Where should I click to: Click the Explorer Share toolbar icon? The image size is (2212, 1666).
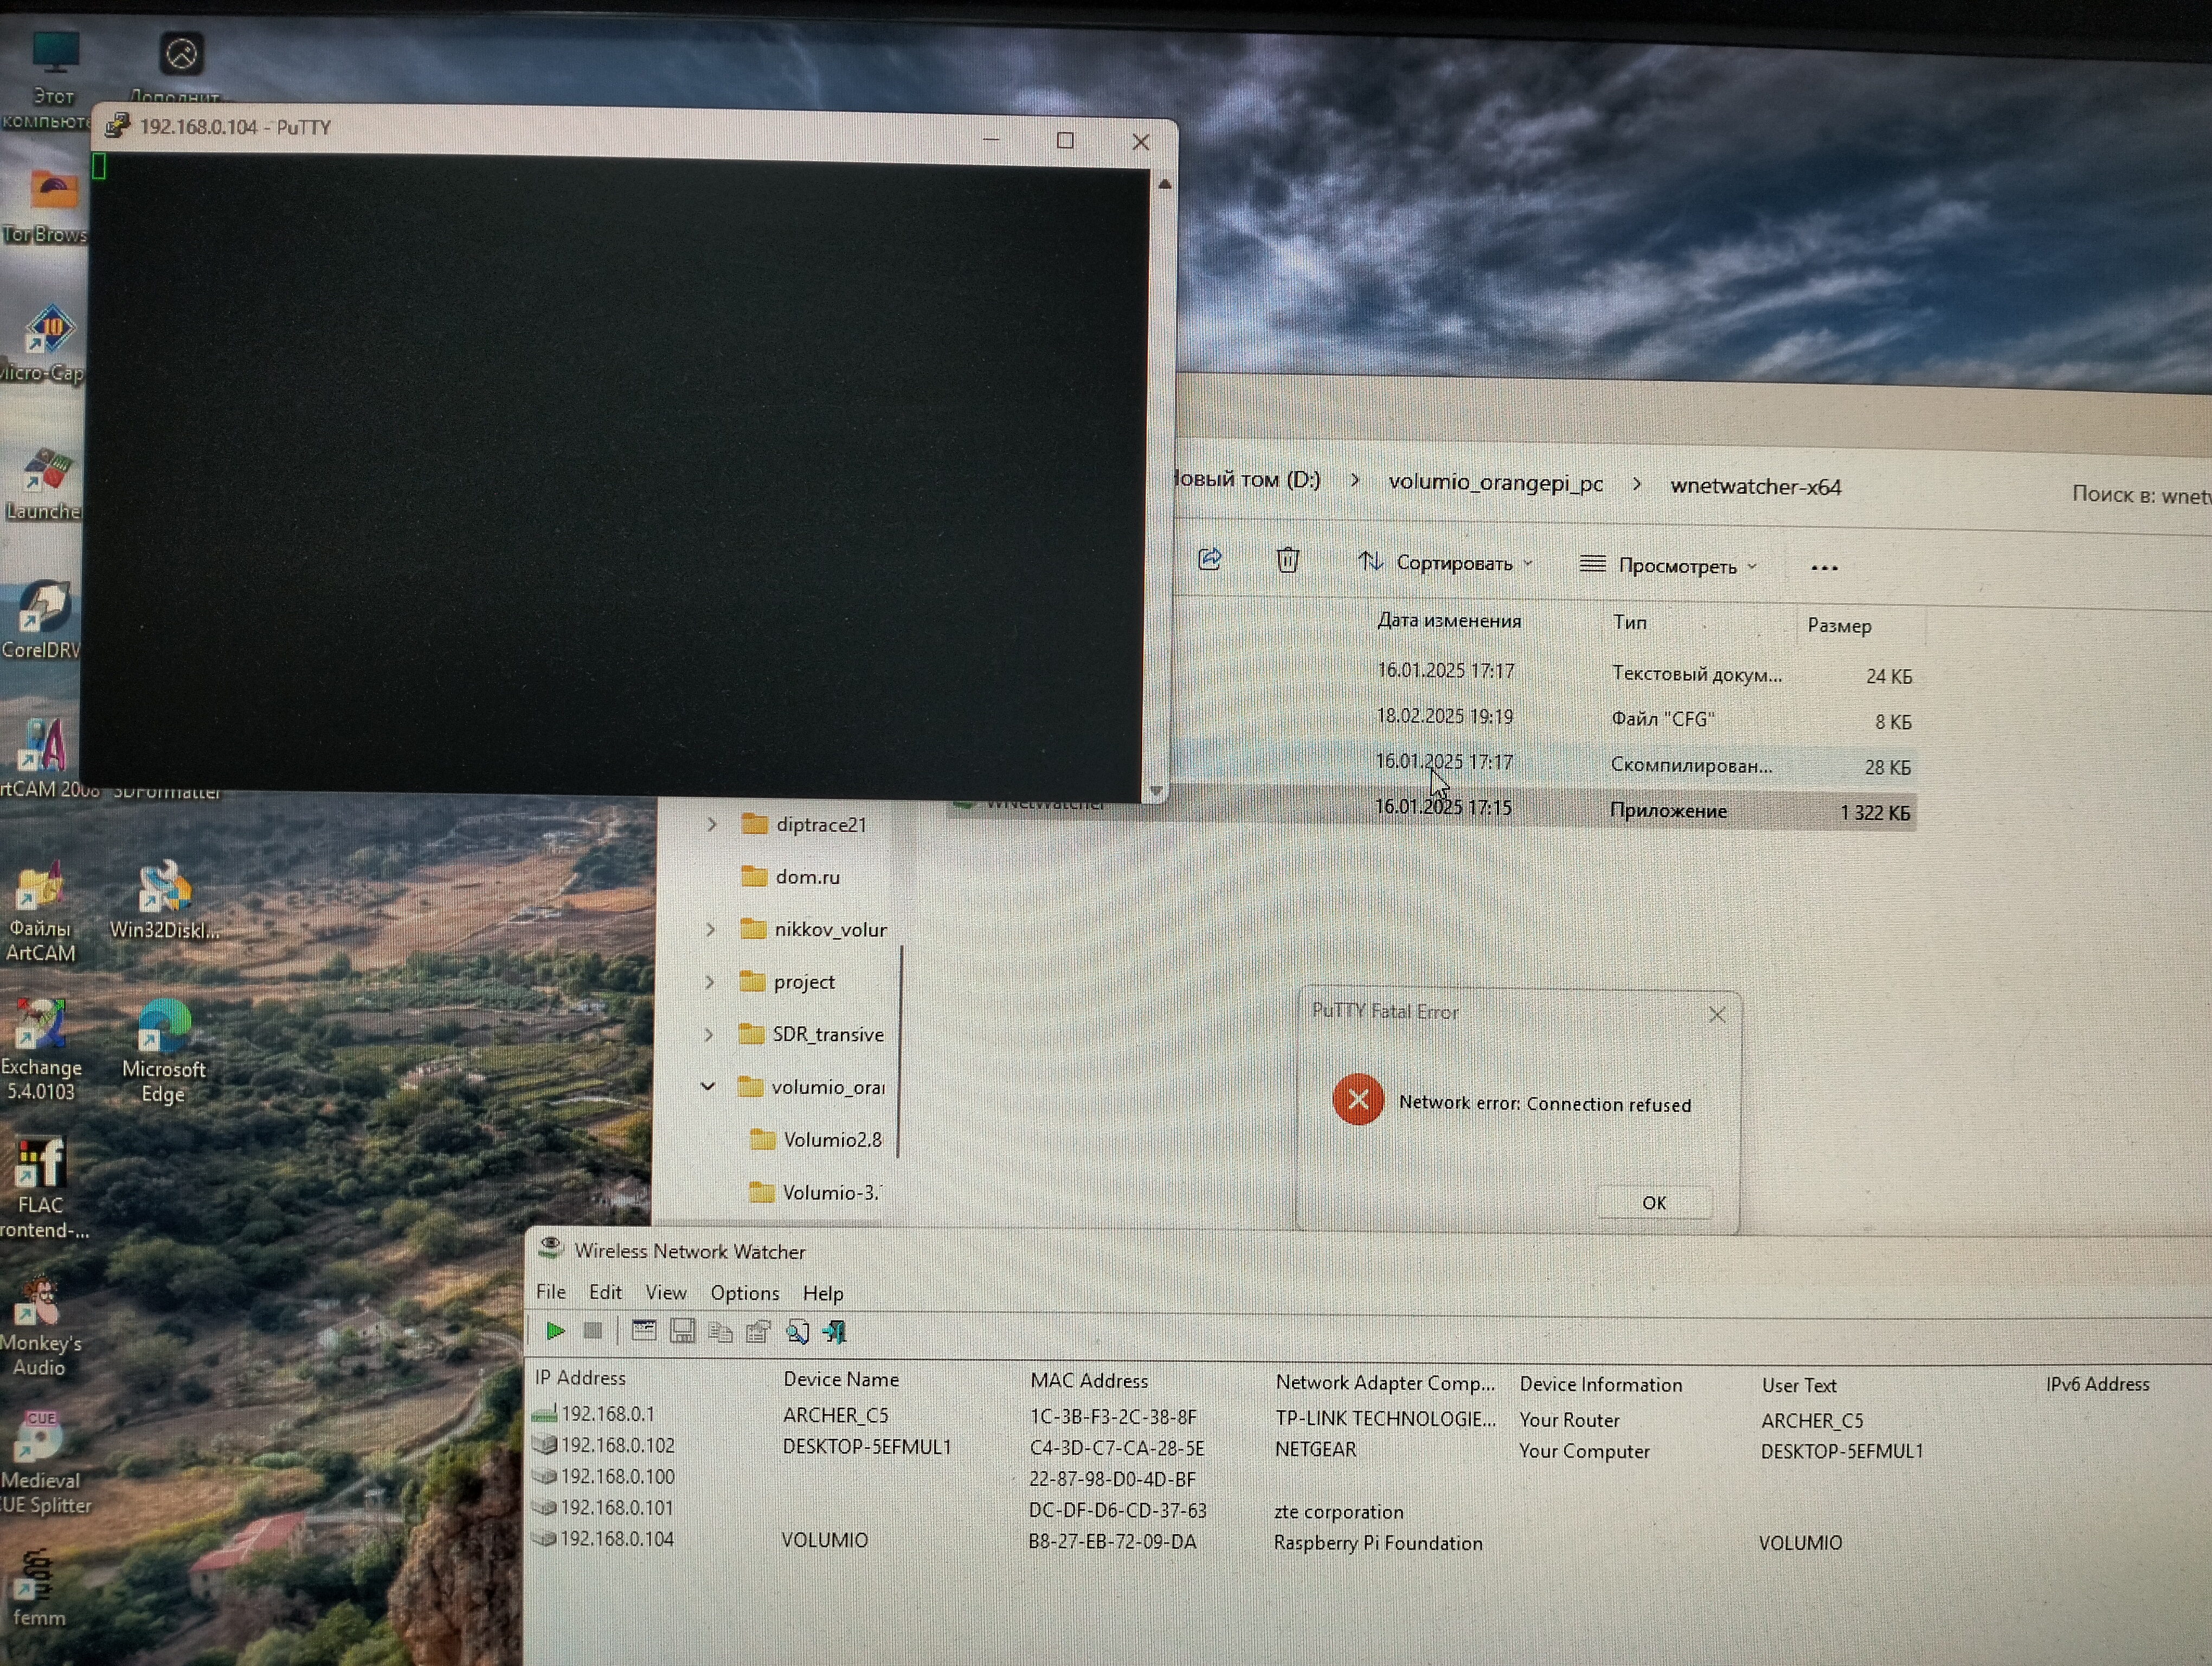(1210, 559)
